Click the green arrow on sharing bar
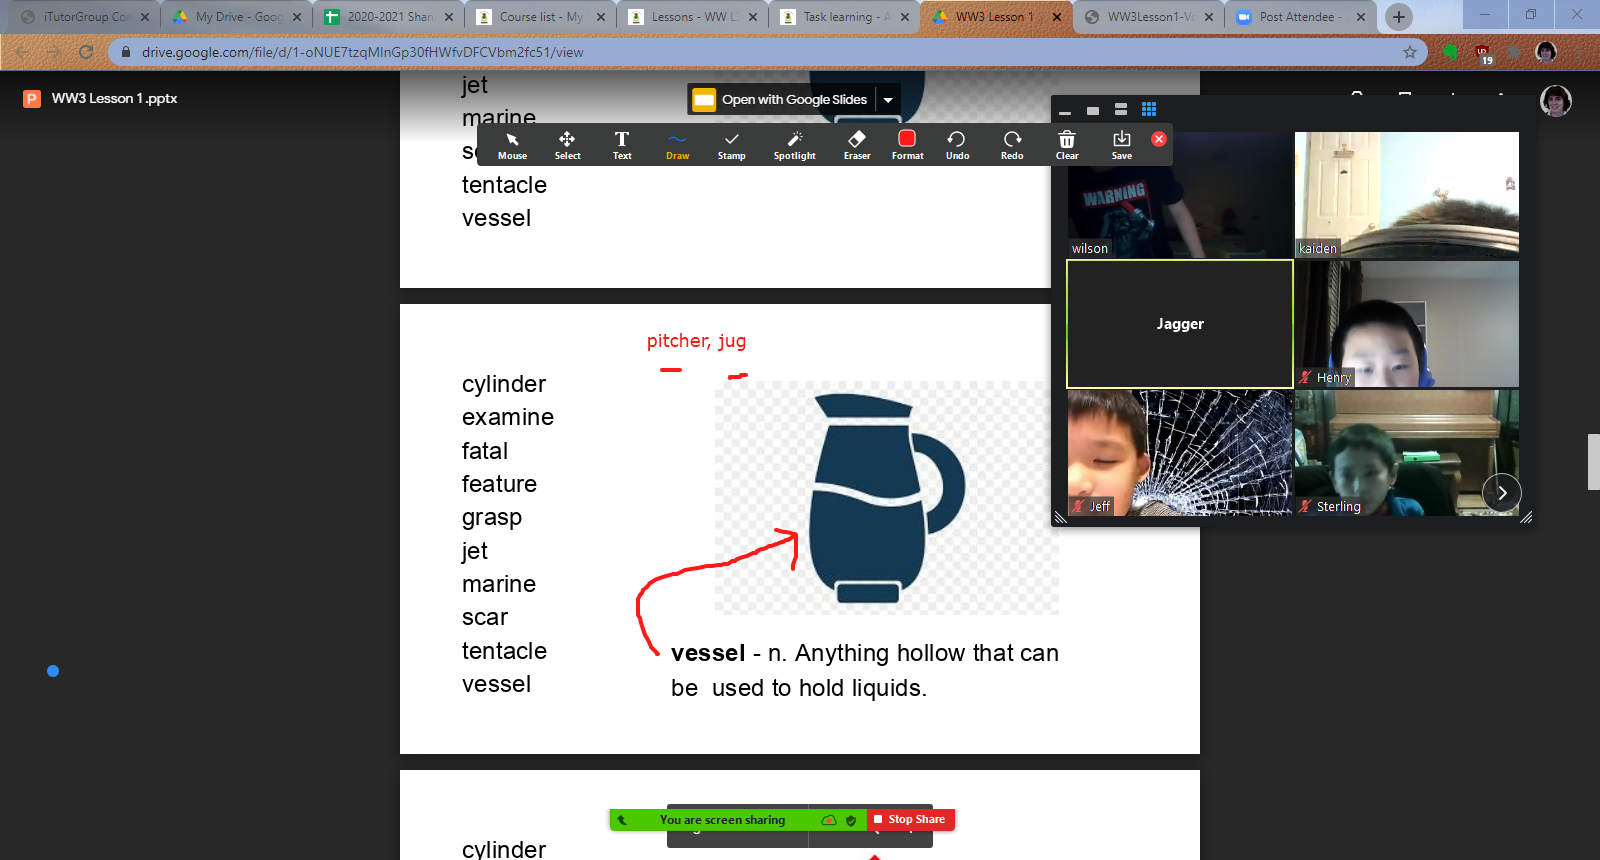The height and width of the screenshot is (860, 1600). pos(622,820)
